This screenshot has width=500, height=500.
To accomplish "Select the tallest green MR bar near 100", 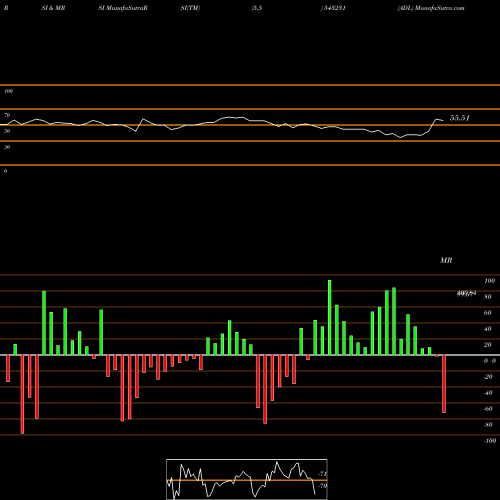I will coord(330,318).
